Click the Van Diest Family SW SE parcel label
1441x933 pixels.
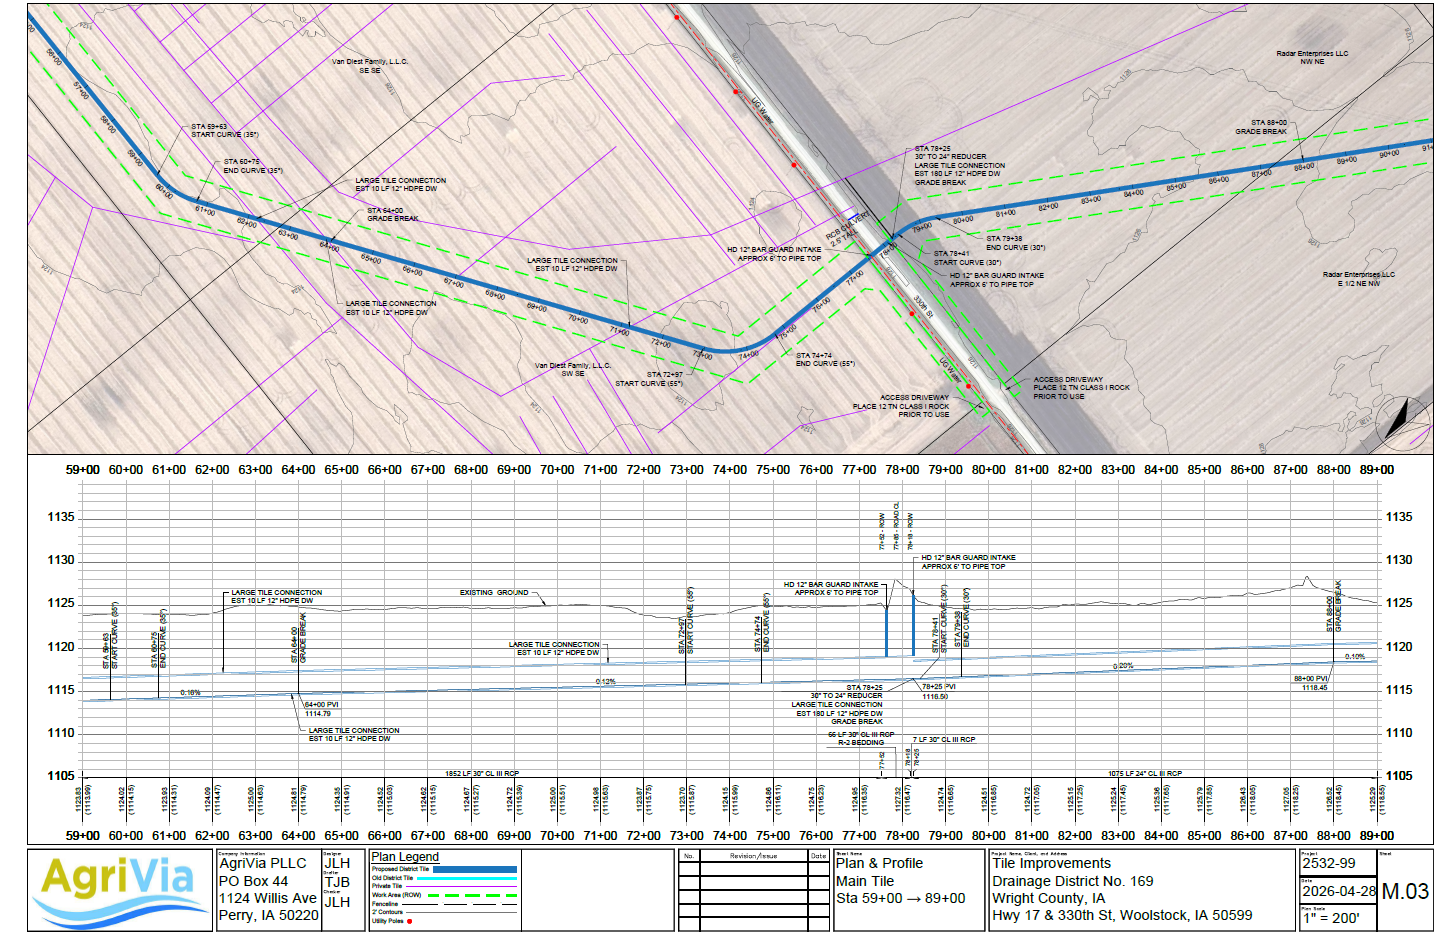click(x=572, y=370)
